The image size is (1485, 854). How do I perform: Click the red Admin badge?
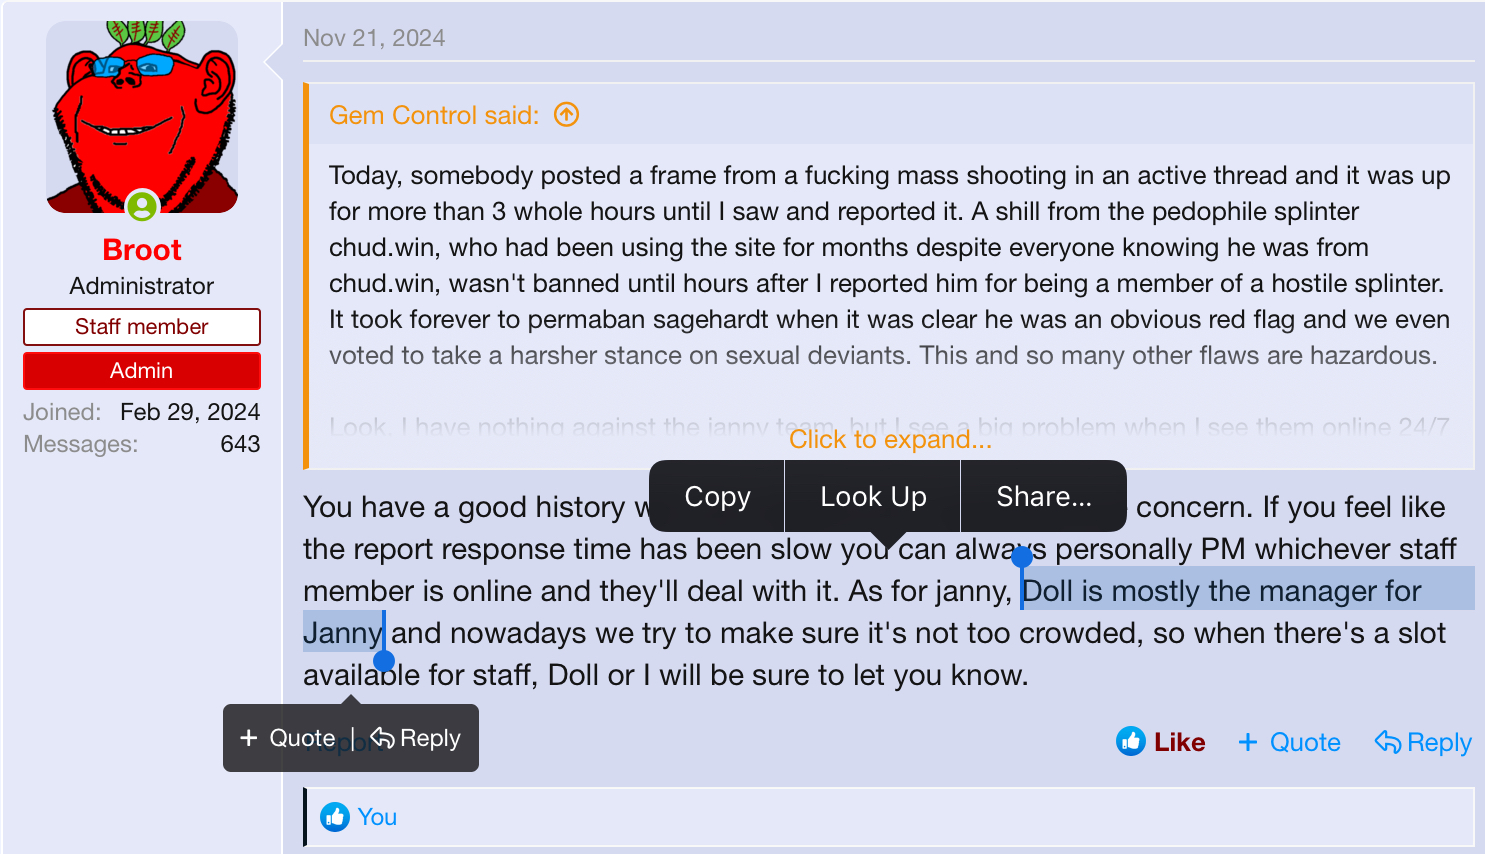pos(142,371)
